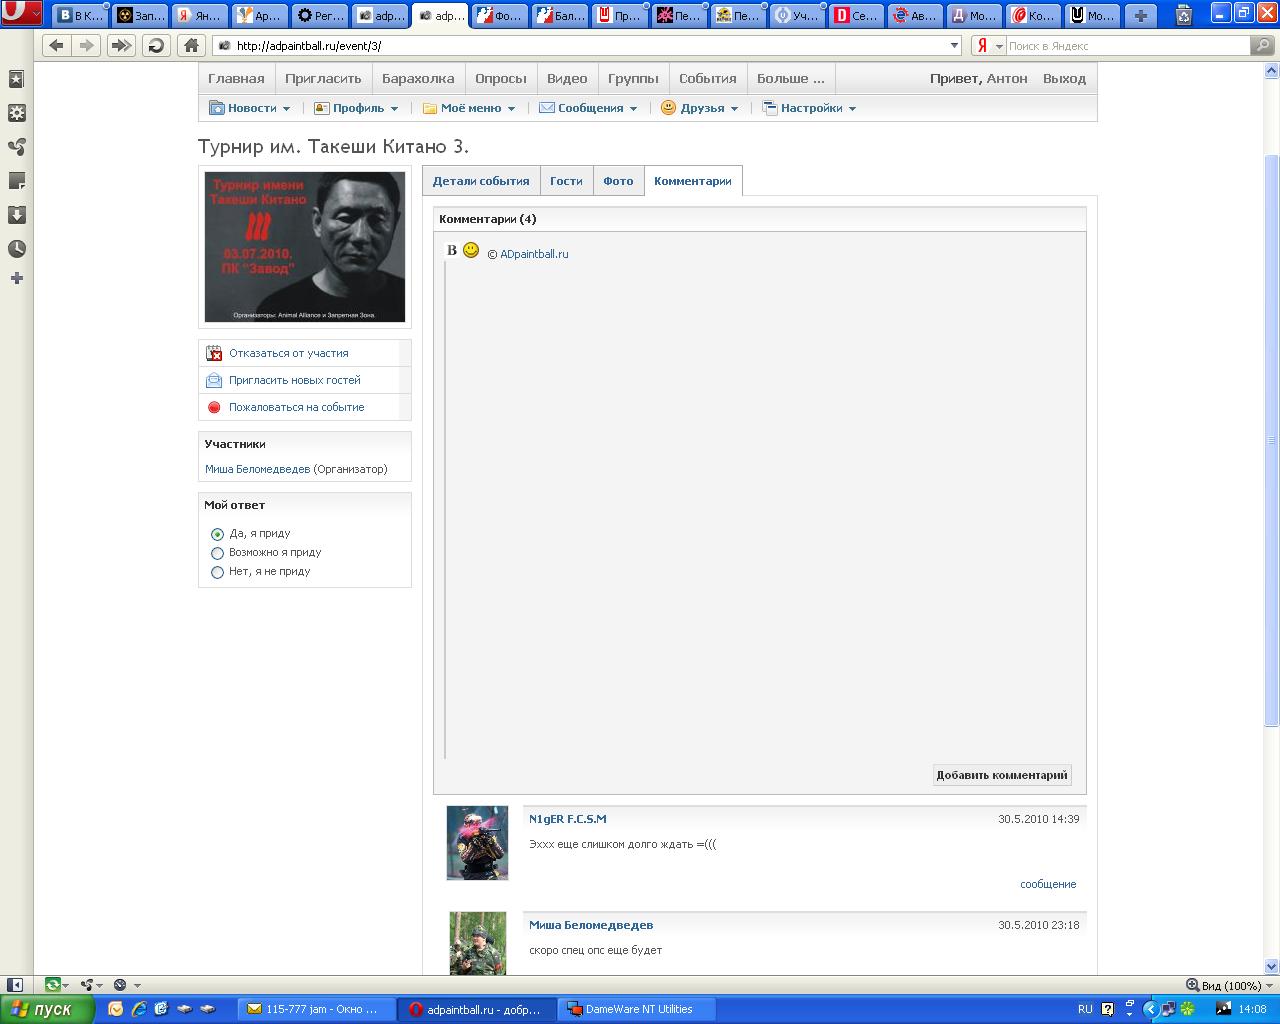Insert smiley using the emoticon icon
Image resolution: width=1280 pixels, height=1024 pixels.
pos(471,250)
